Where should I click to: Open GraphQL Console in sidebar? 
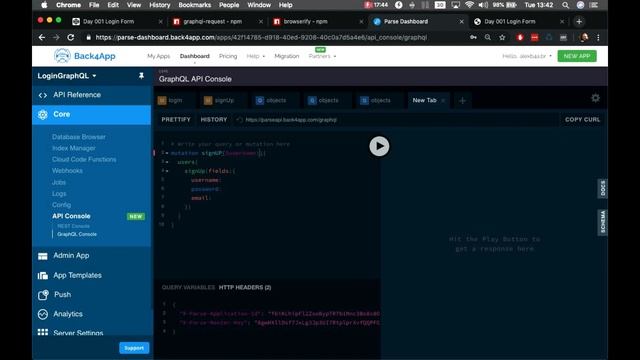(77, 234)
